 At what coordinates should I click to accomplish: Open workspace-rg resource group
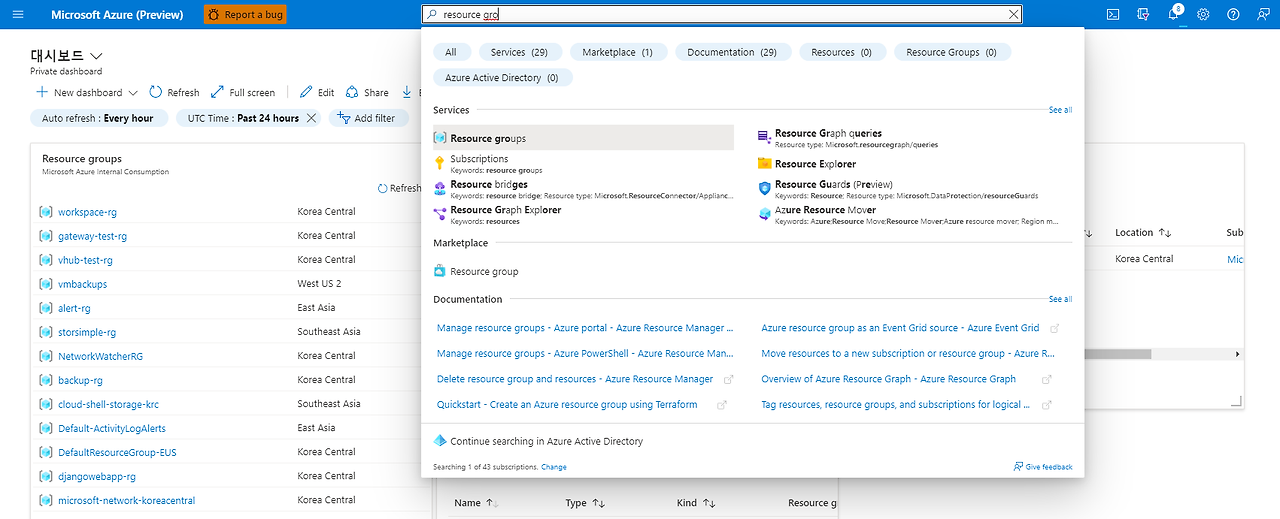coord(87,212)
